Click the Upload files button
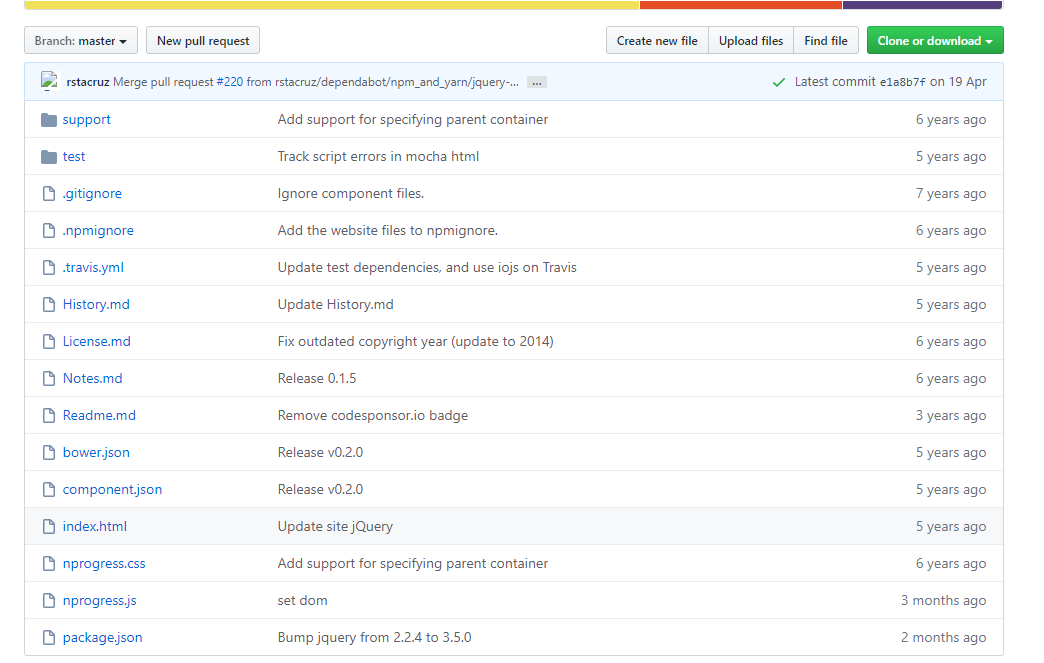 click(x=751, y=41)
